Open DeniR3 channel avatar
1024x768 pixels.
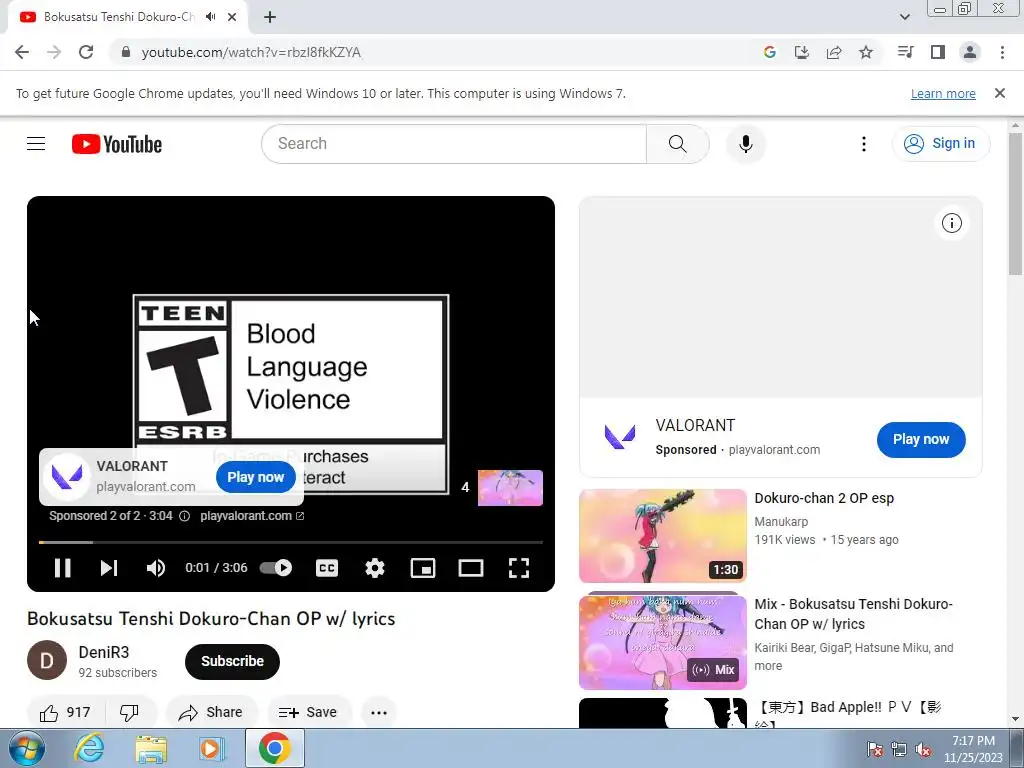(x=47, y=660)
